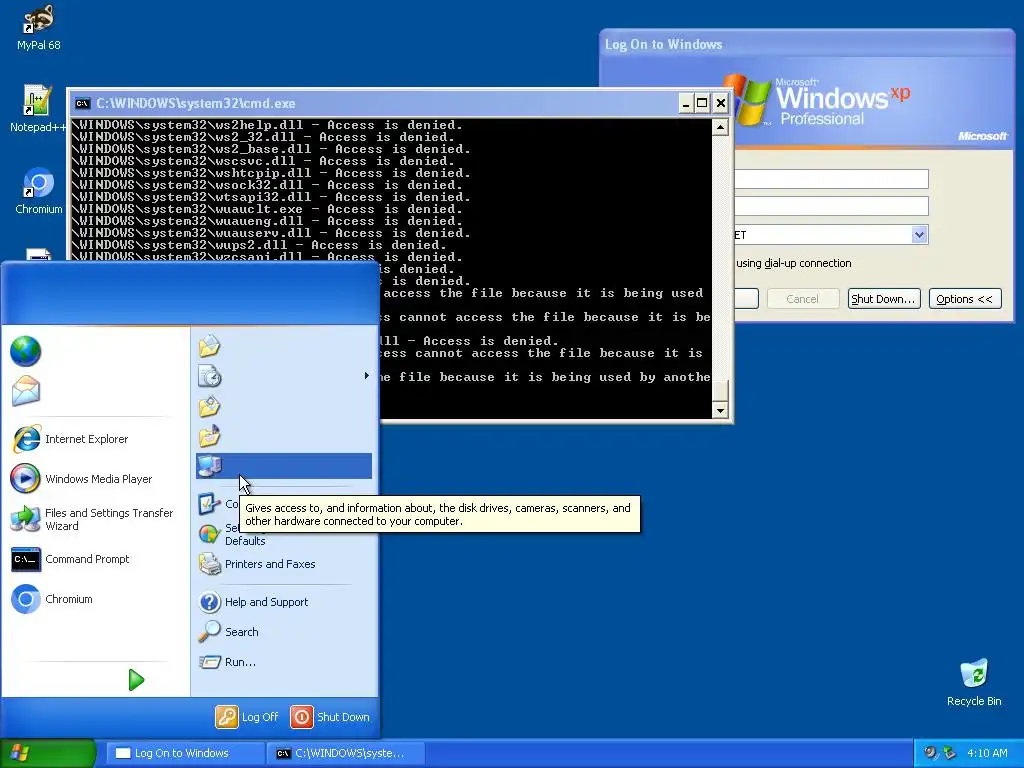This screenshot has width=1024, height=768.
Task: Click the password field in logon dialog
Action: (831, 206)
